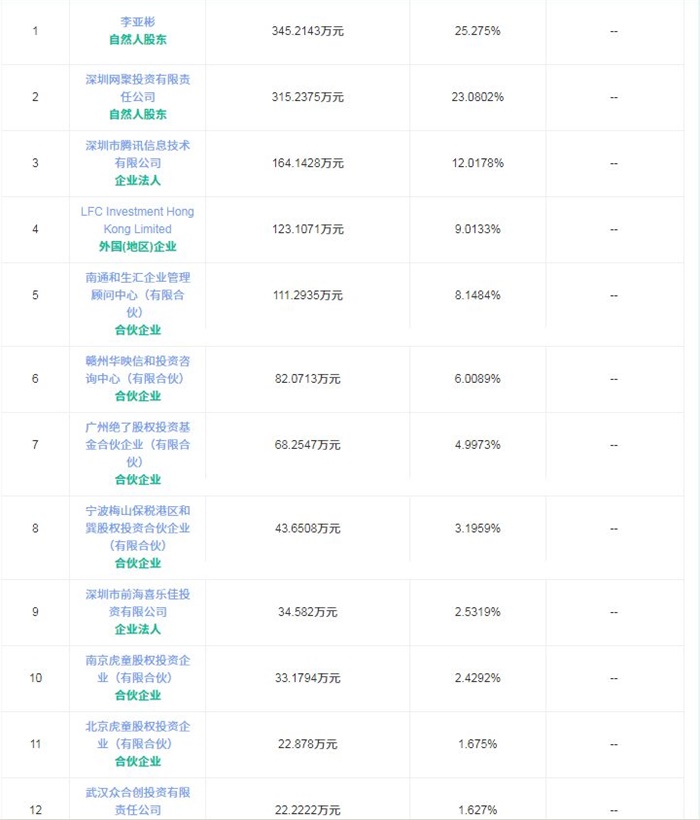Open 武汉众合创投资有限责任公司 link

pyautogui.click(x=138, y=801)
